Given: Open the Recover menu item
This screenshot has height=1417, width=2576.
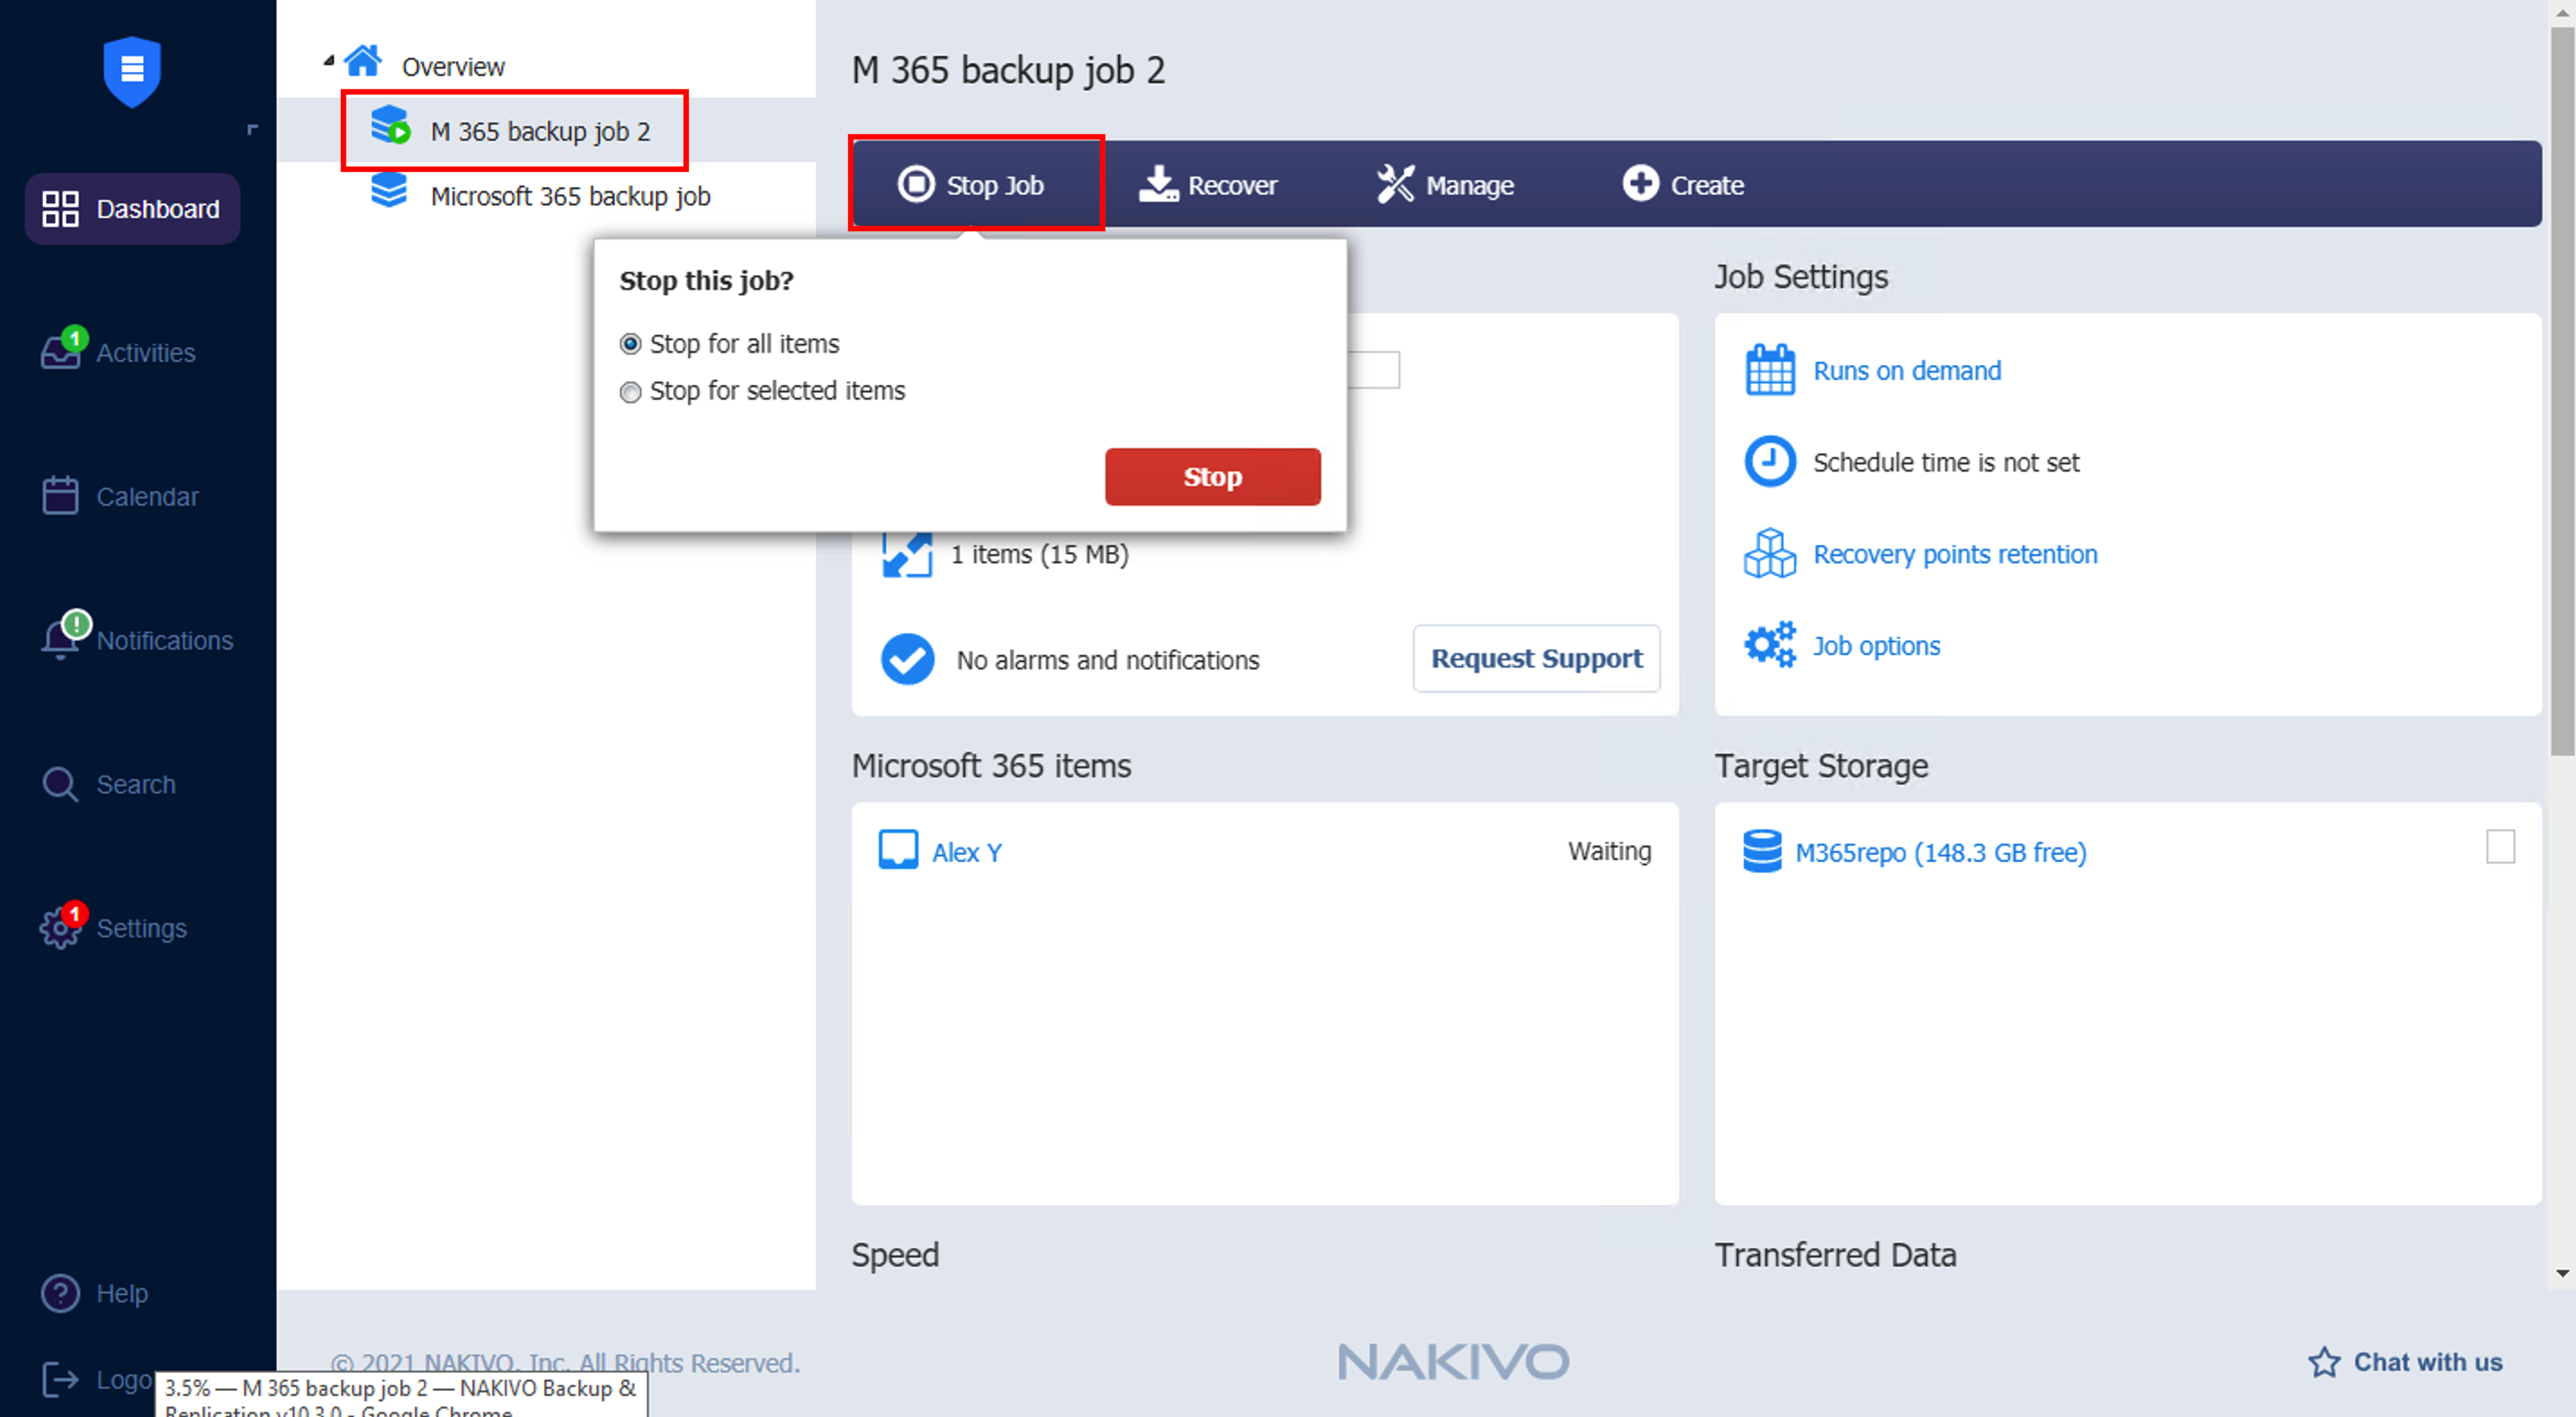Looking at the screenshot, I should click(1208, 185).
